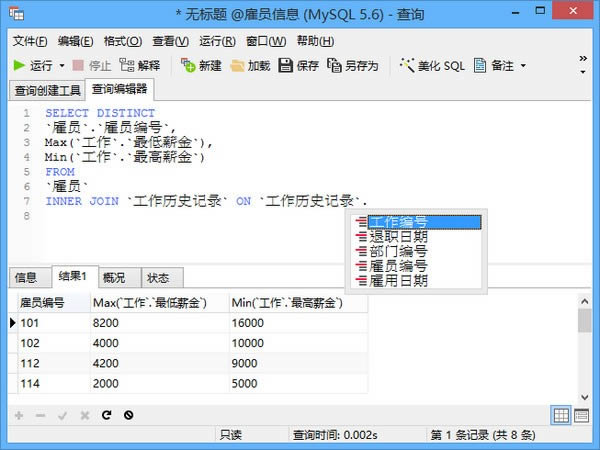Select cell with value 9000
The height and width of the screenshot is (450, 600).
(298, 363)
